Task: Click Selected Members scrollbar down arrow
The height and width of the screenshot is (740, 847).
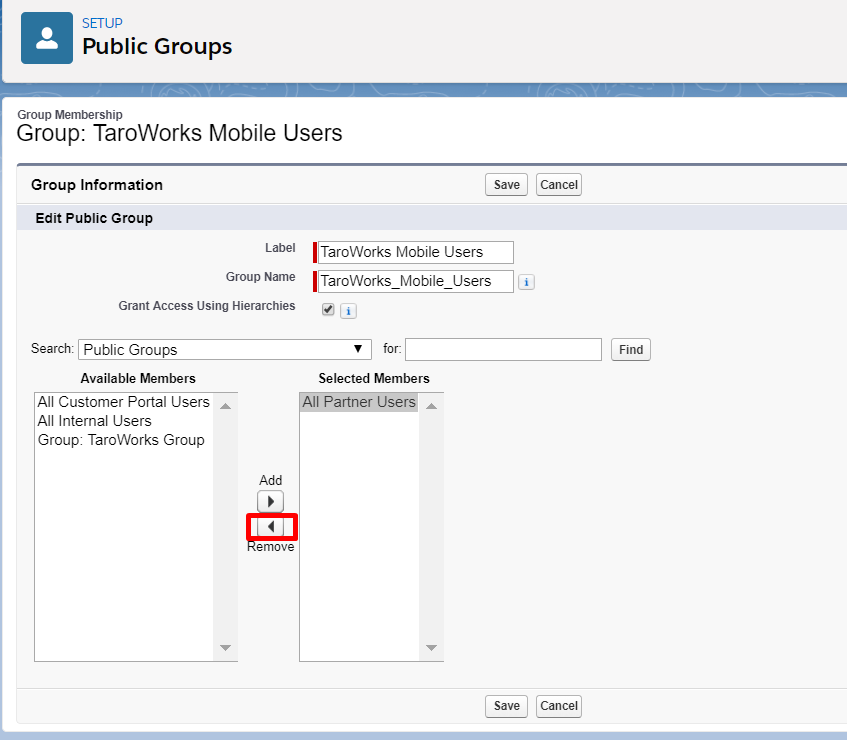Action: tap(431, 647)
